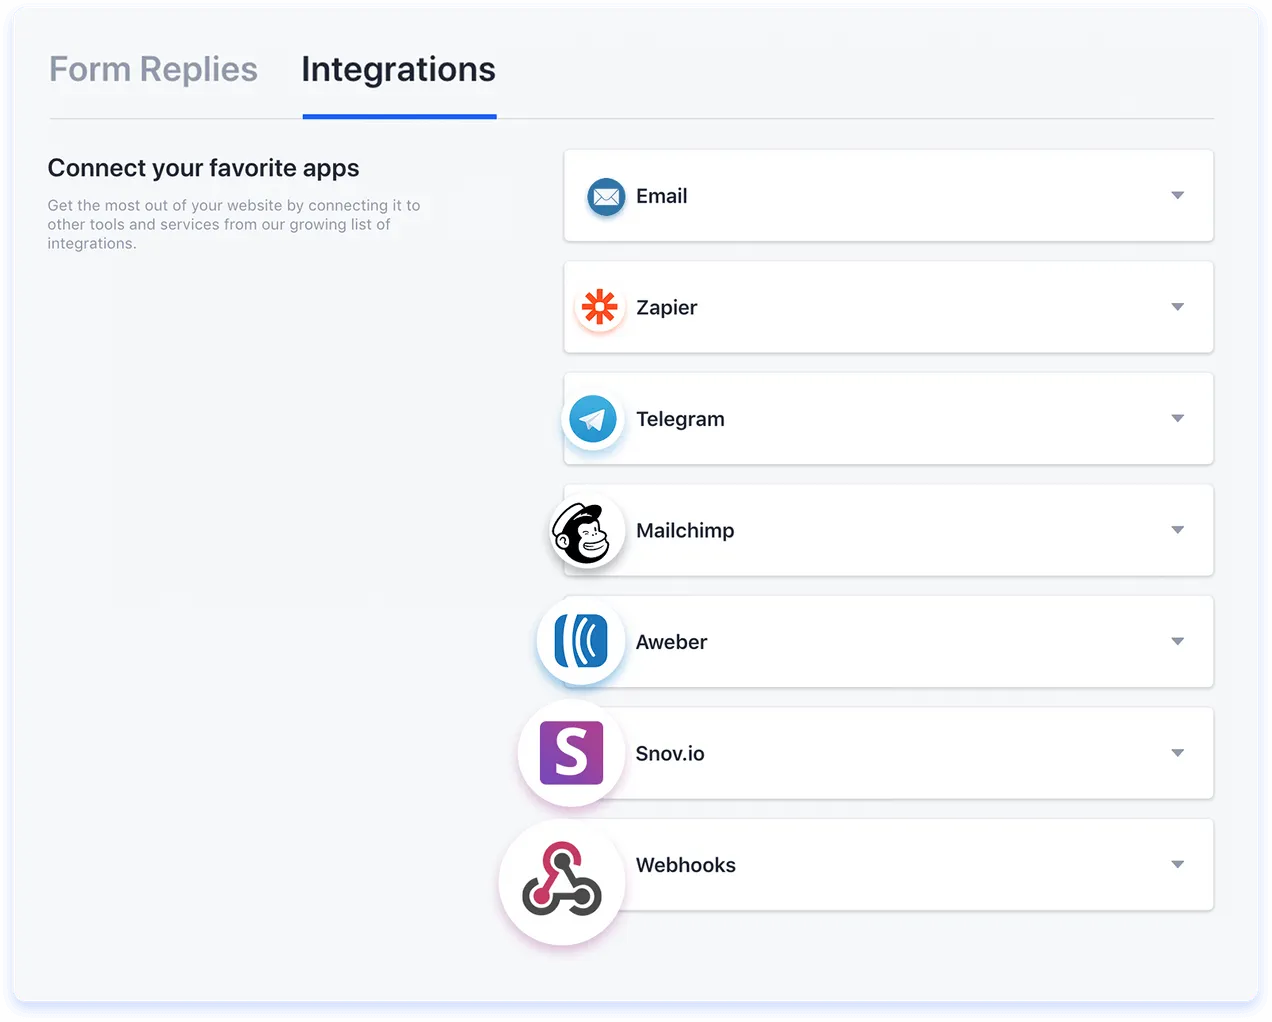Image resolution: width=1272 pixels, height=1022 pixels.
Task: Switch to the Form Replies tab
Action: click(153, 69)
